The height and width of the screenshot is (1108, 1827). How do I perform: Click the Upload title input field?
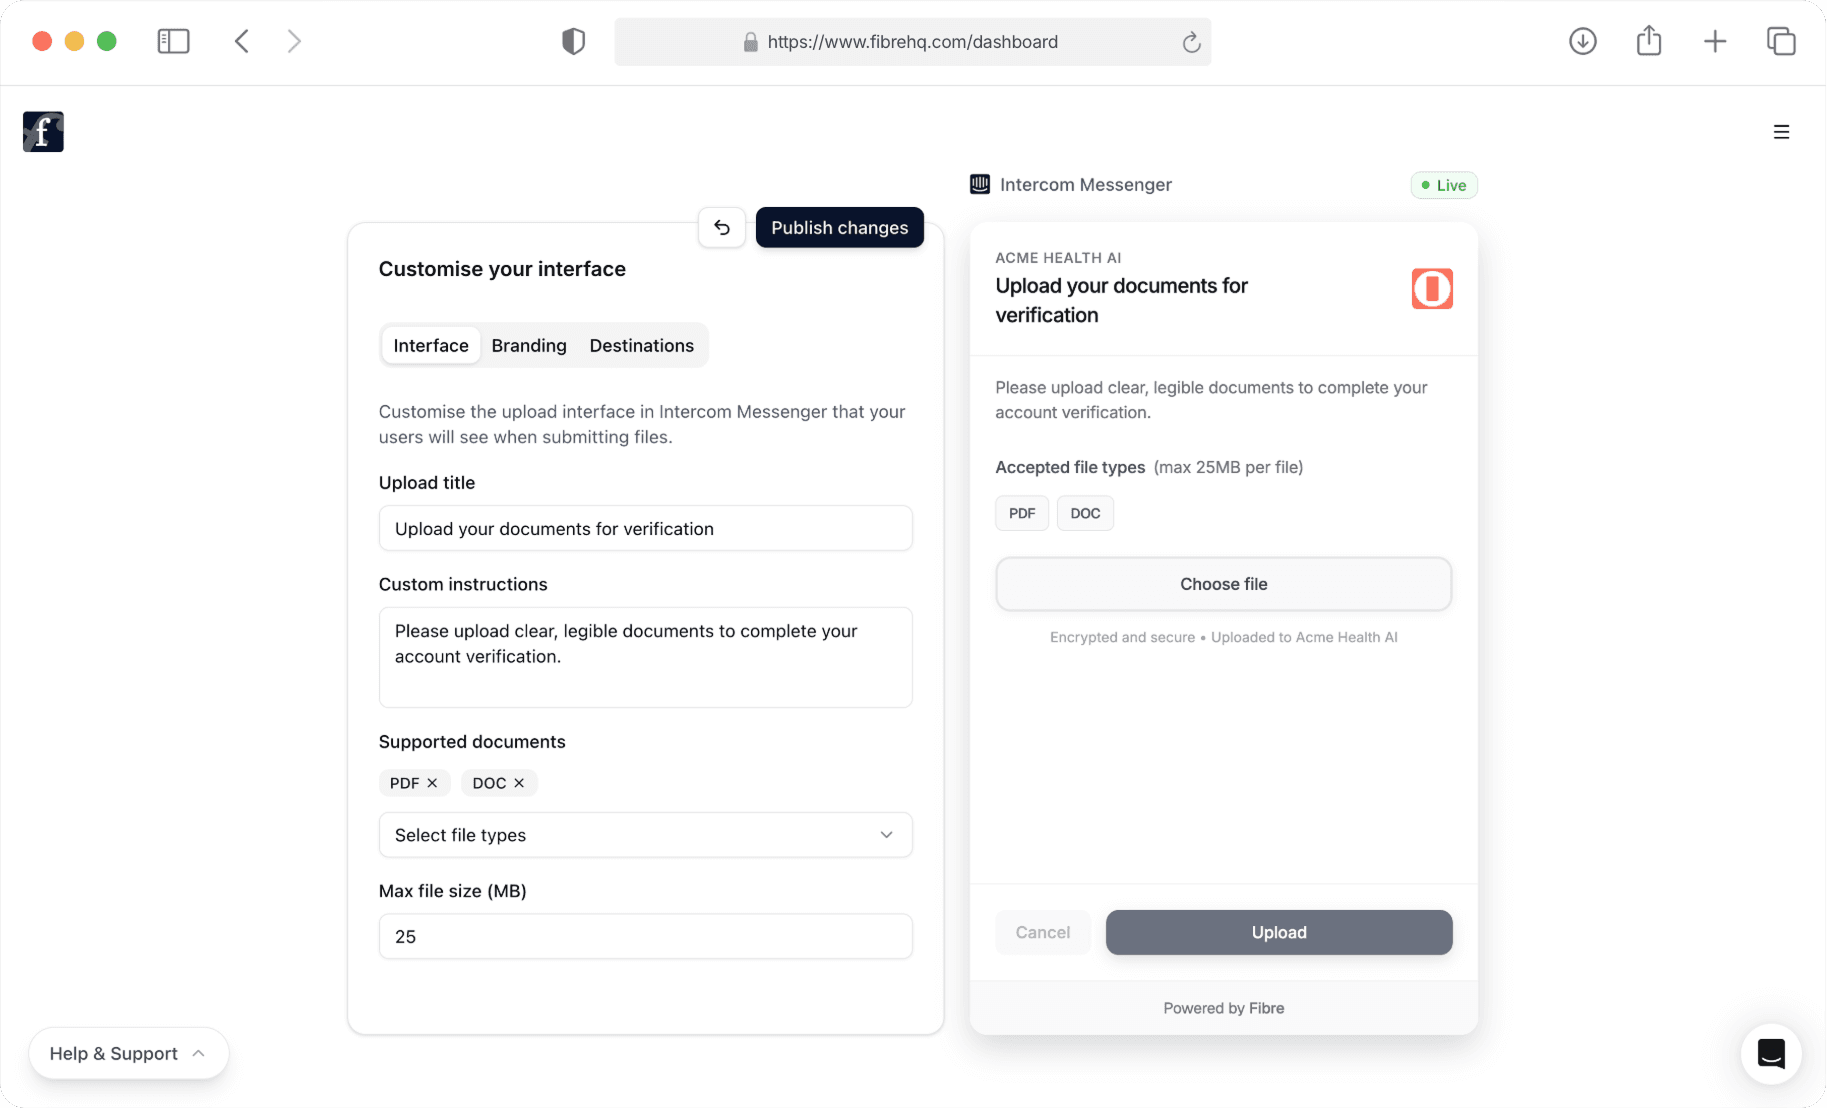(645, 529)
